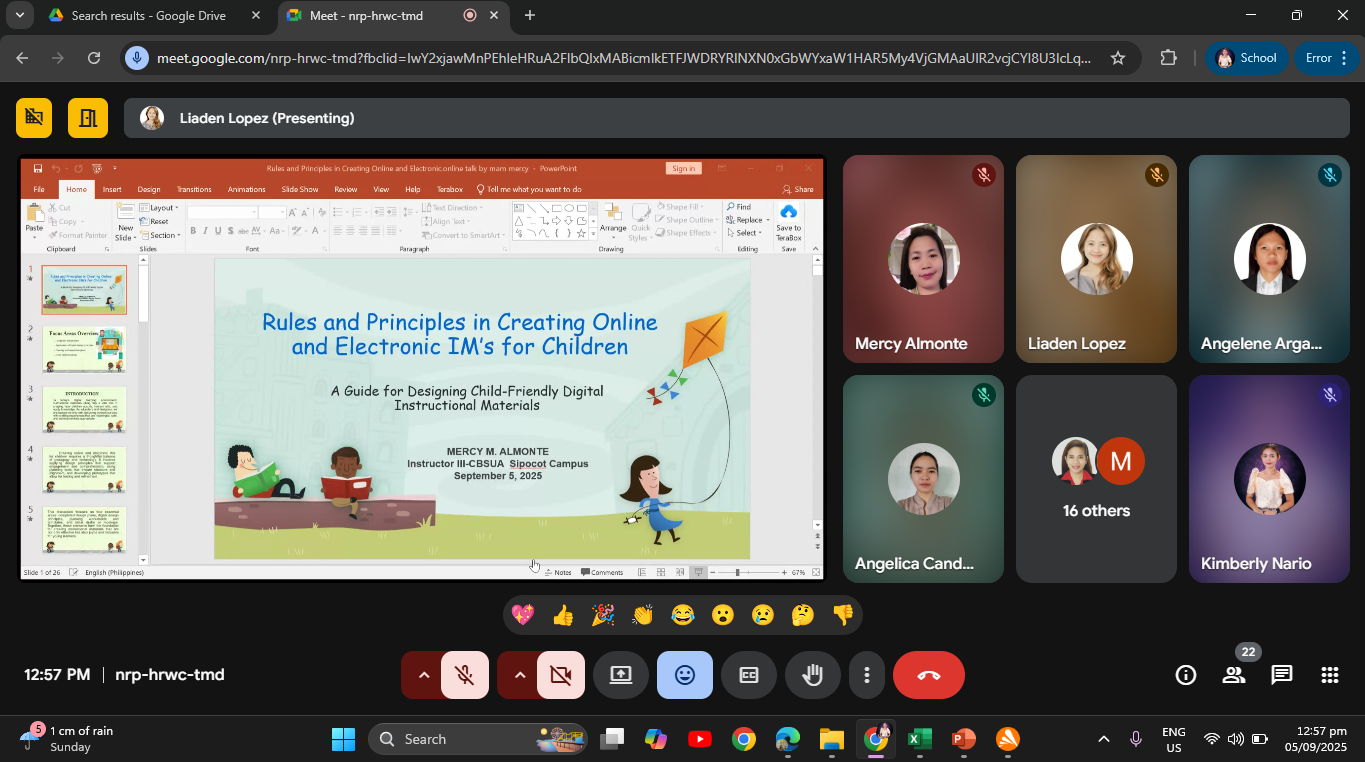
Task: Toggle closed captions button
Action: [x=749, y=675]
